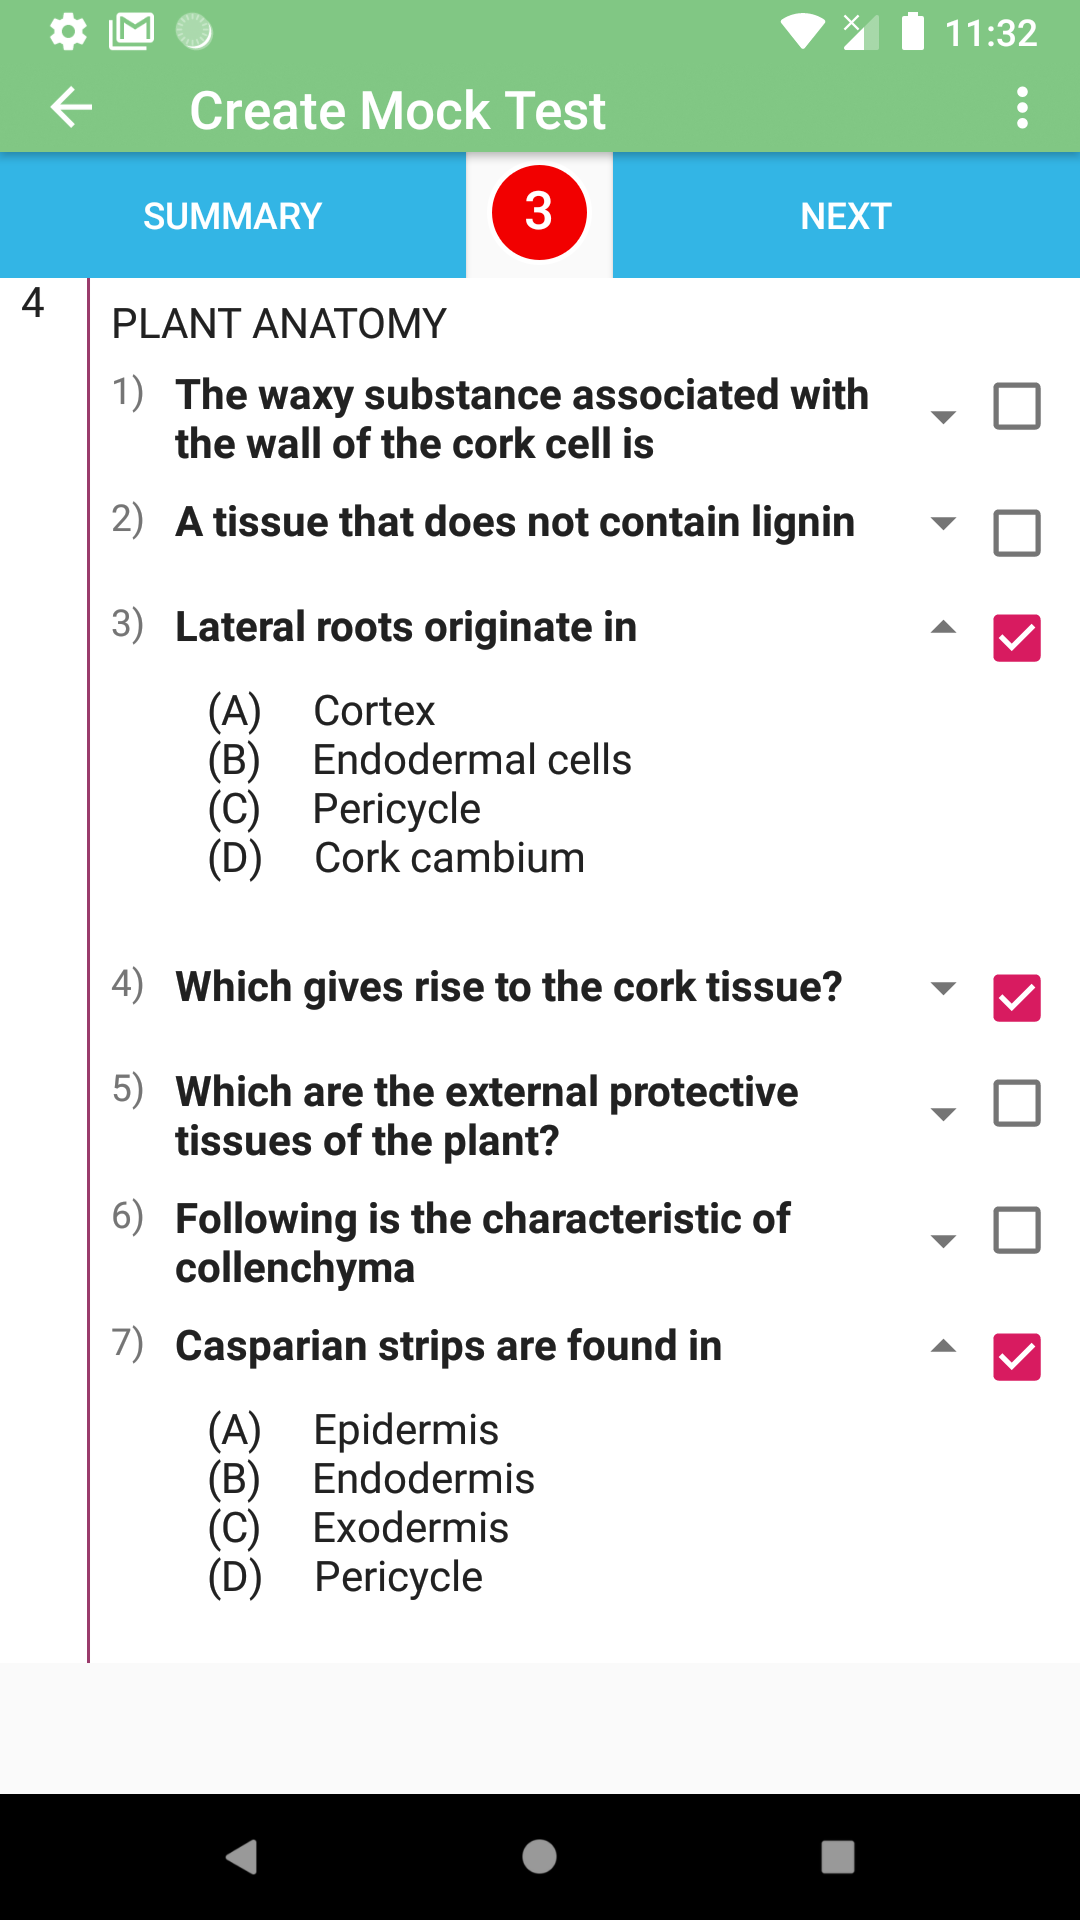Tap the Android back navigation button
The width and height of the screenshot is (1080, 1920).
coord(242,1857)
